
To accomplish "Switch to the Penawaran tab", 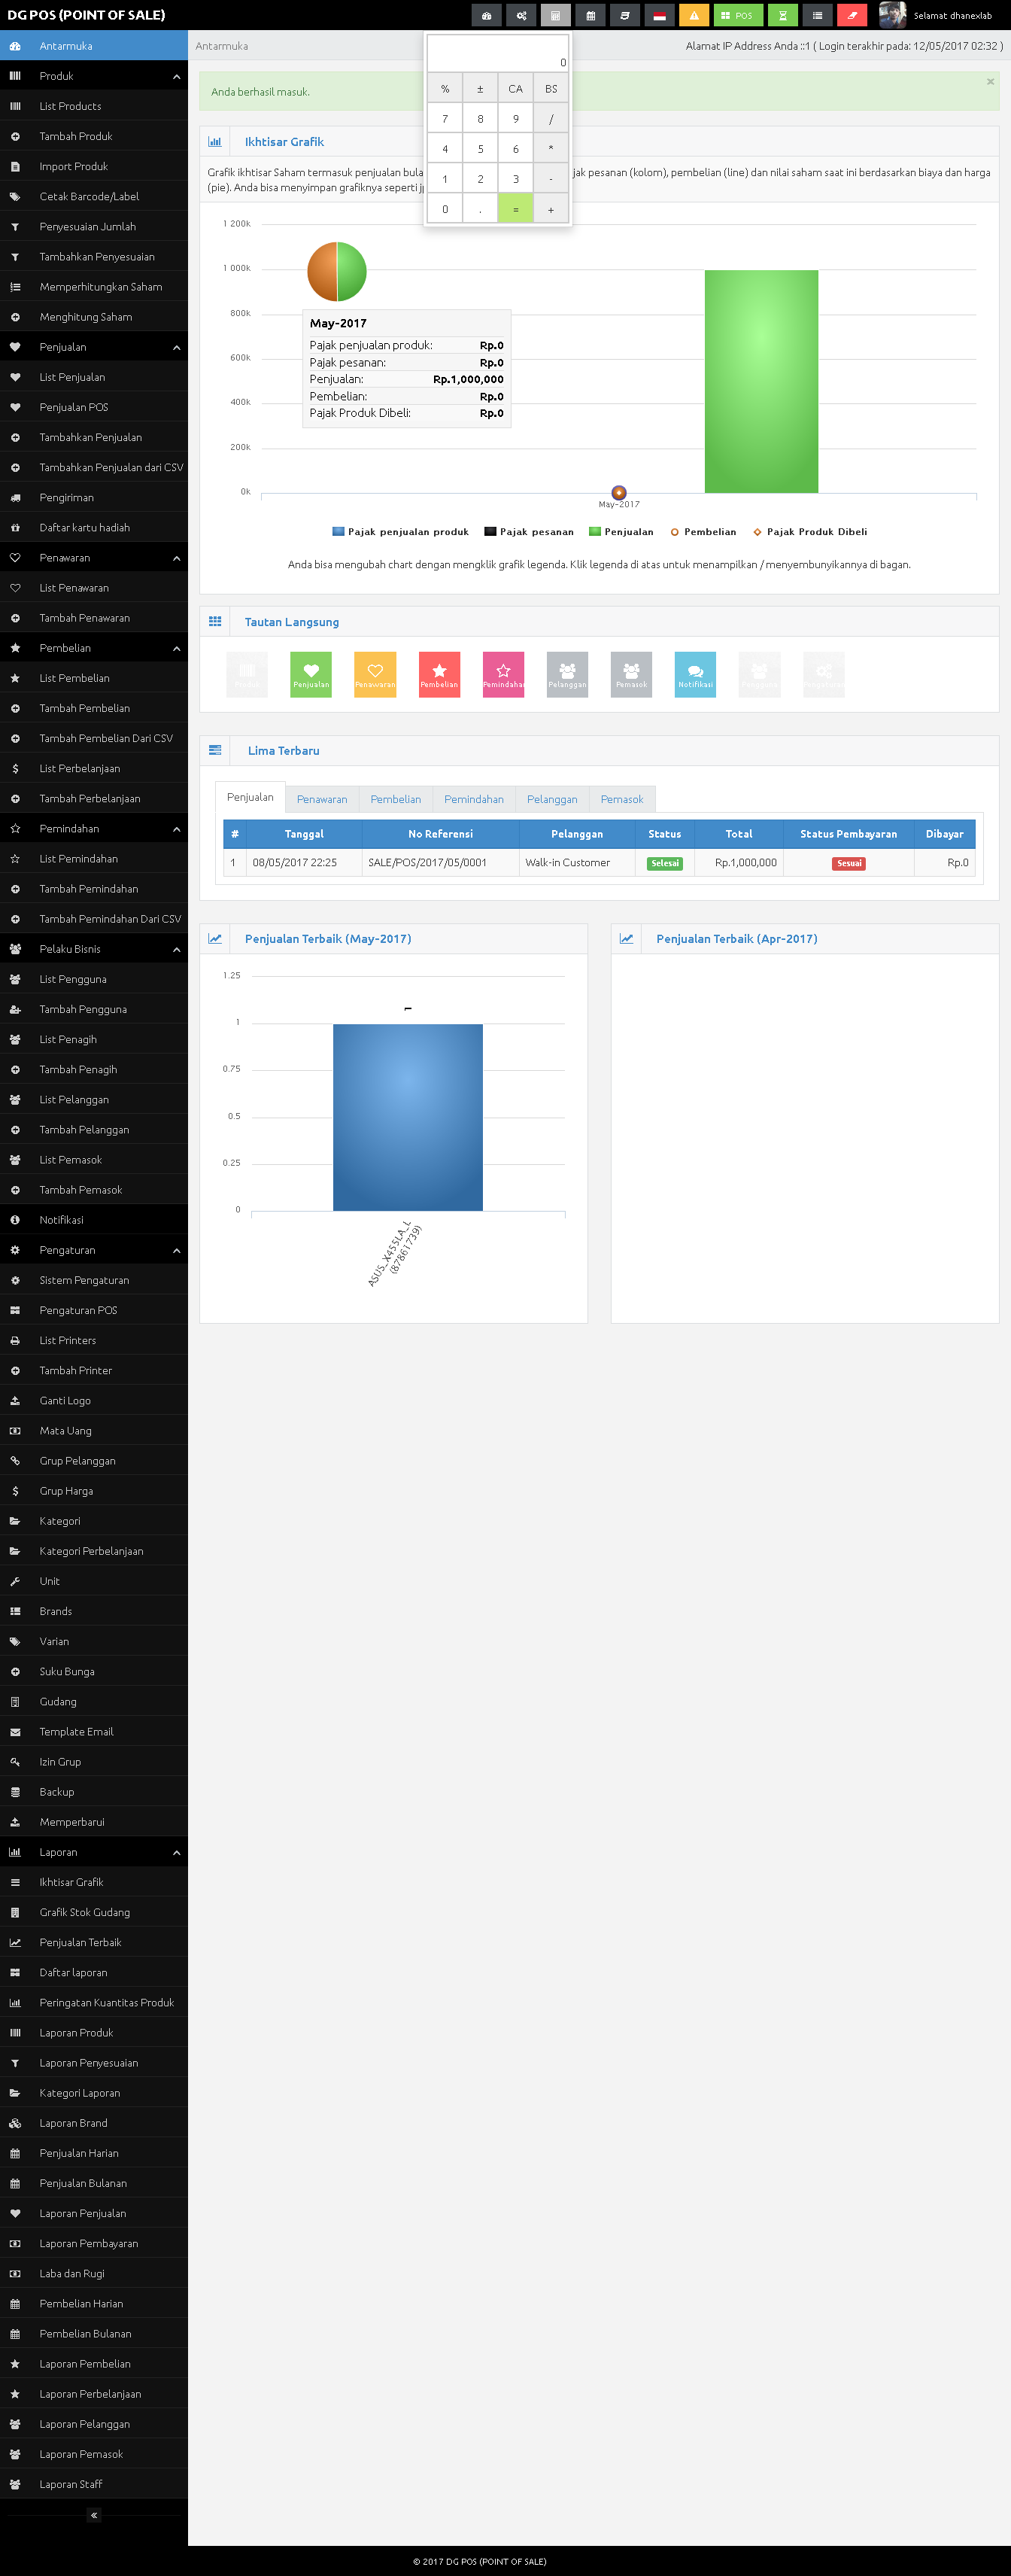I will (x=322, y=799).
